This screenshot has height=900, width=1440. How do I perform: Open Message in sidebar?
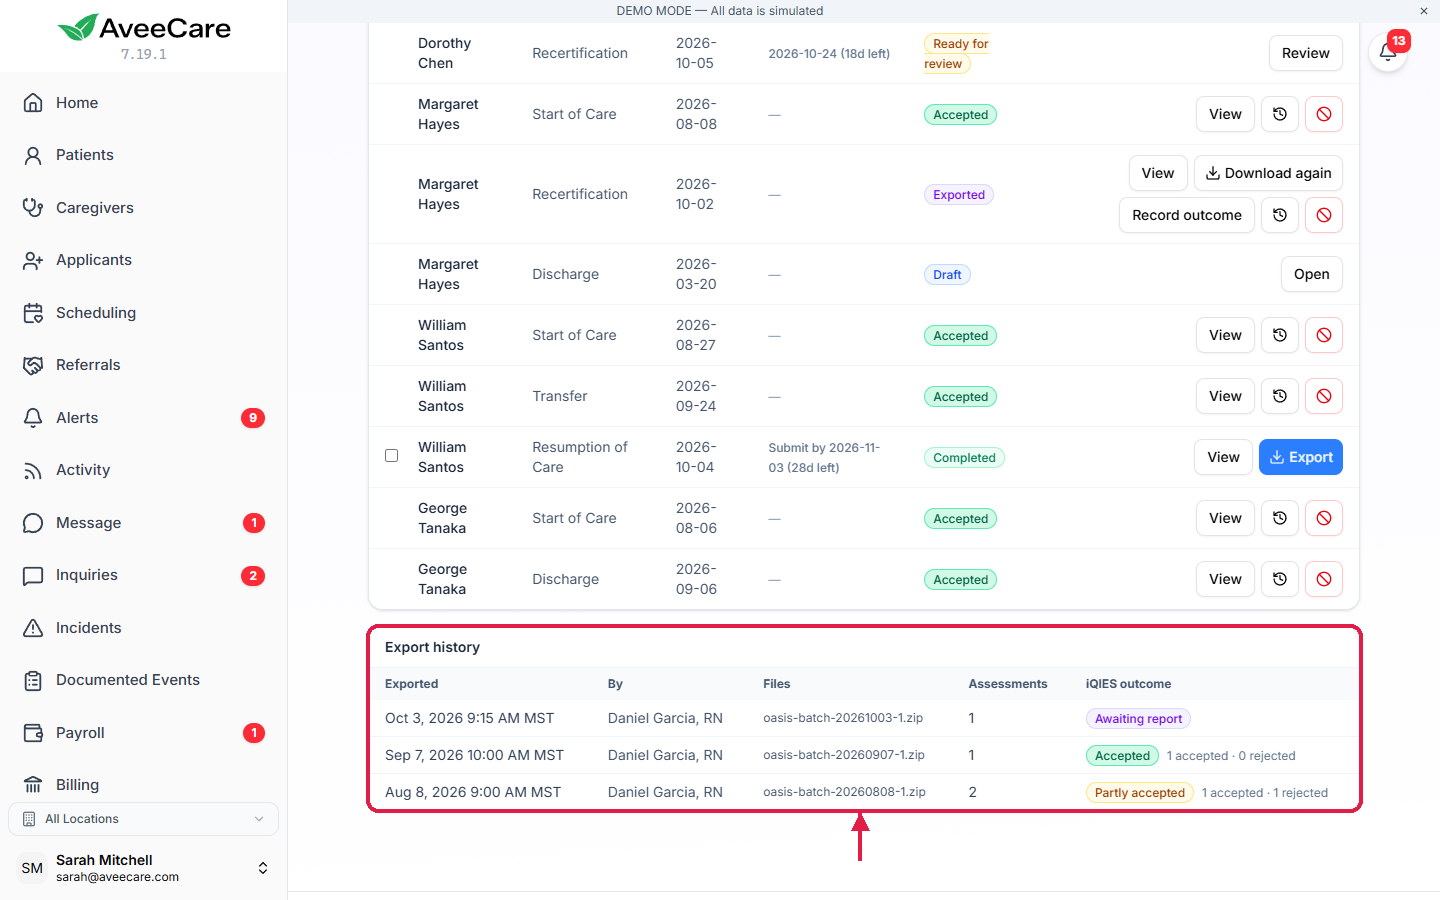pos(143,523)
